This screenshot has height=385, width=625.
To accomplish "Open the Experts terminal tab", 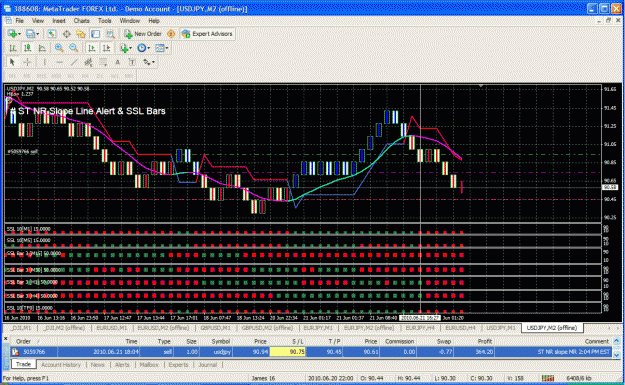I will tap(178, 365).
